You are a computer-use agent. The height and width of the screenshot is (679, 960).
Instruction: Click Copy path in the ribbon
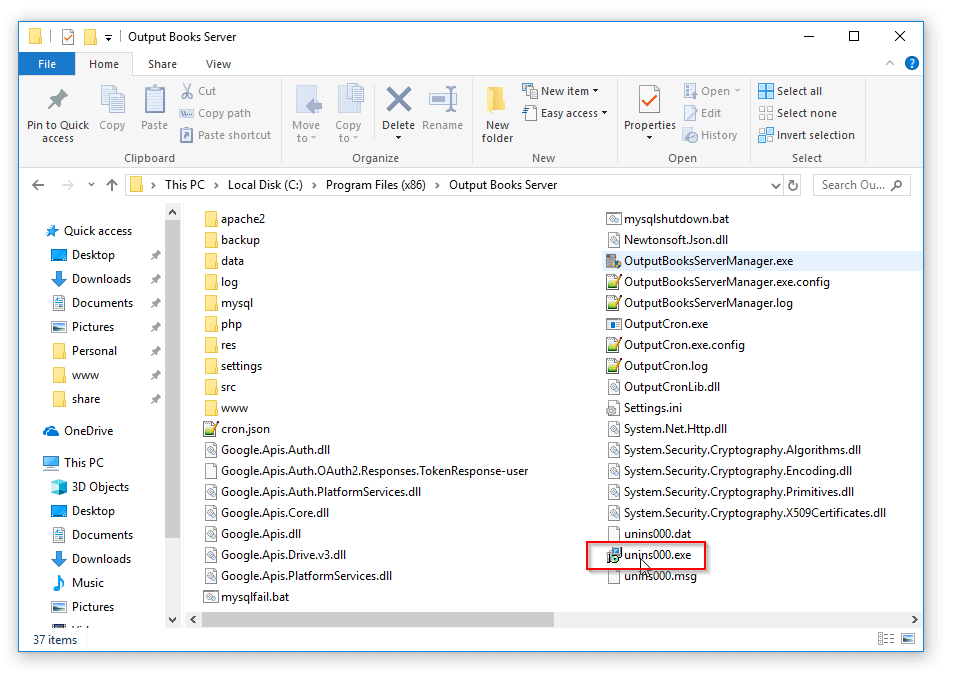tap(216, 113)
